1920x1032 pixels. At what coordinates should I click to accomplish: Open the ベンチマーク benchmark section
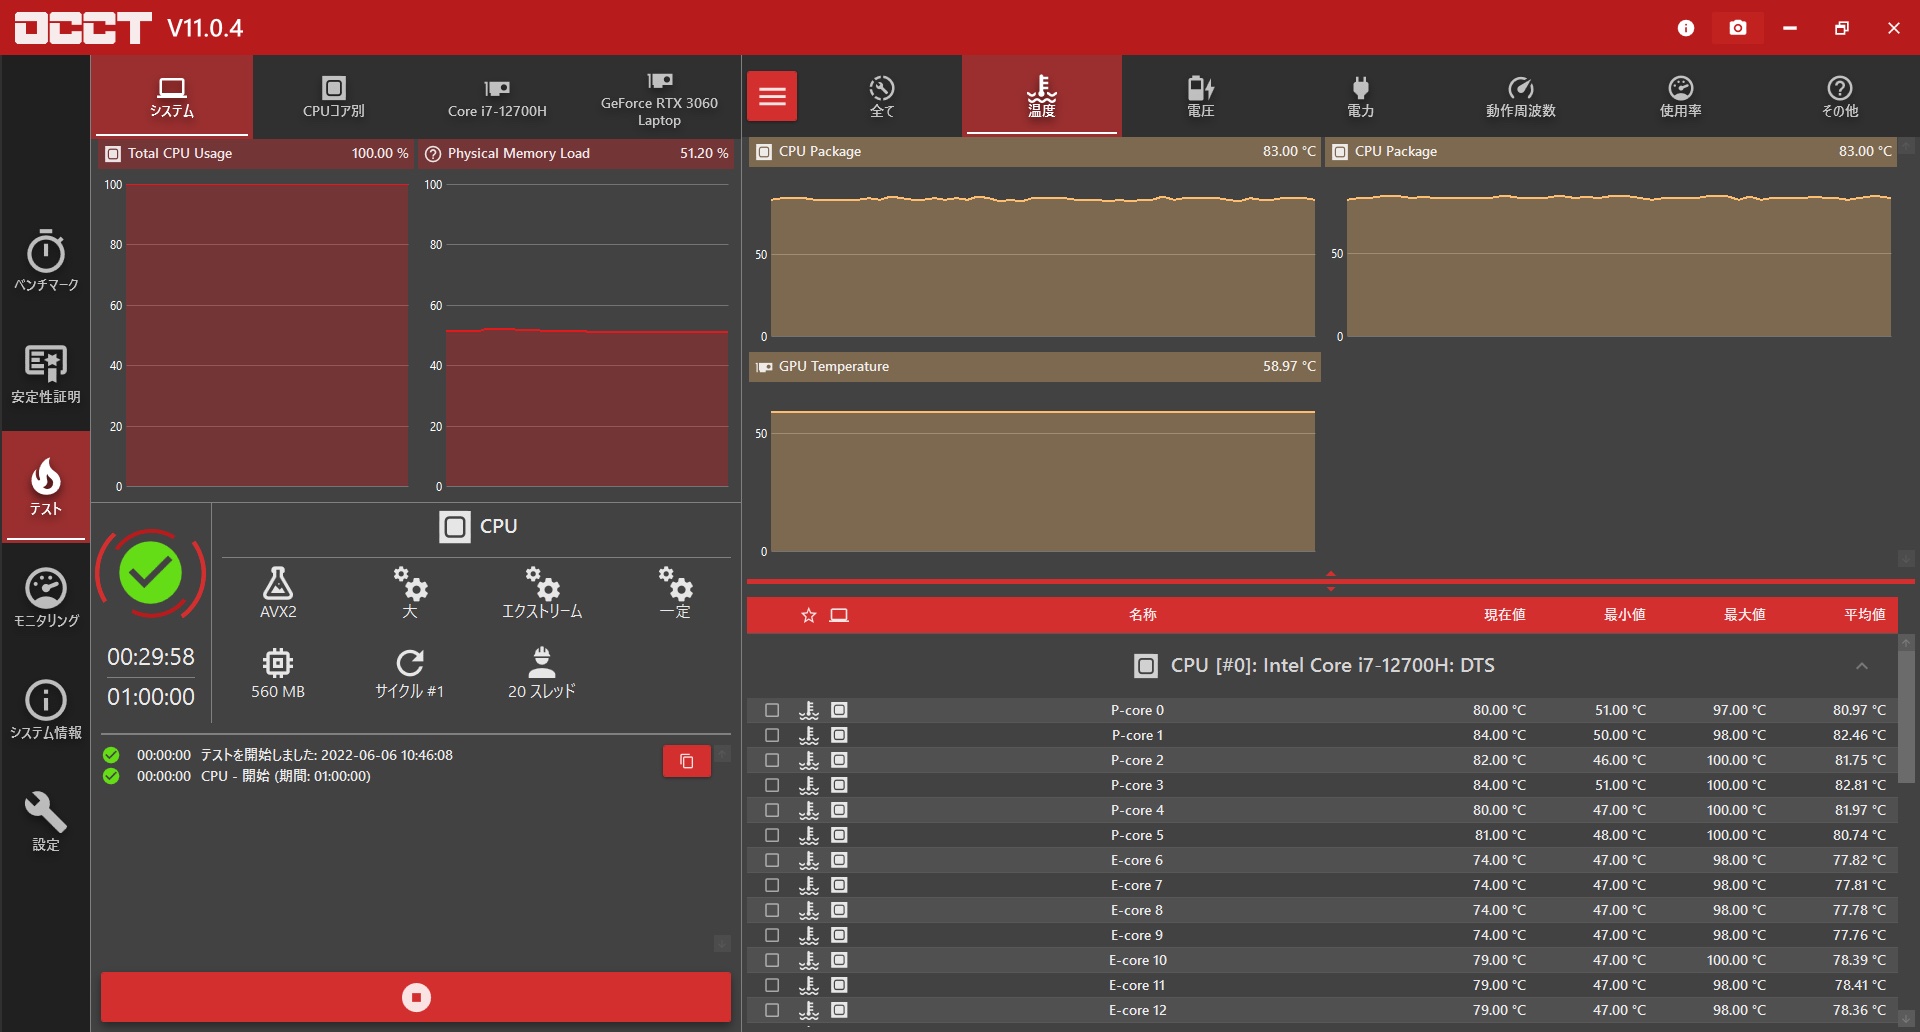pos(46,260)
